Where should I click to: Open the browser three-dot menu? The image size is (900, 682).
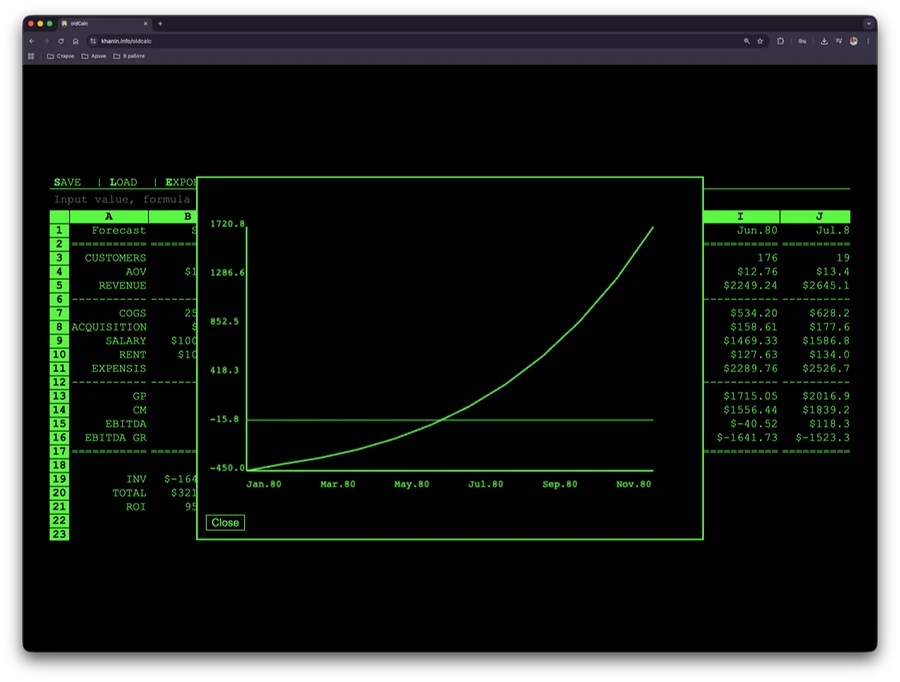pos(867,41)
